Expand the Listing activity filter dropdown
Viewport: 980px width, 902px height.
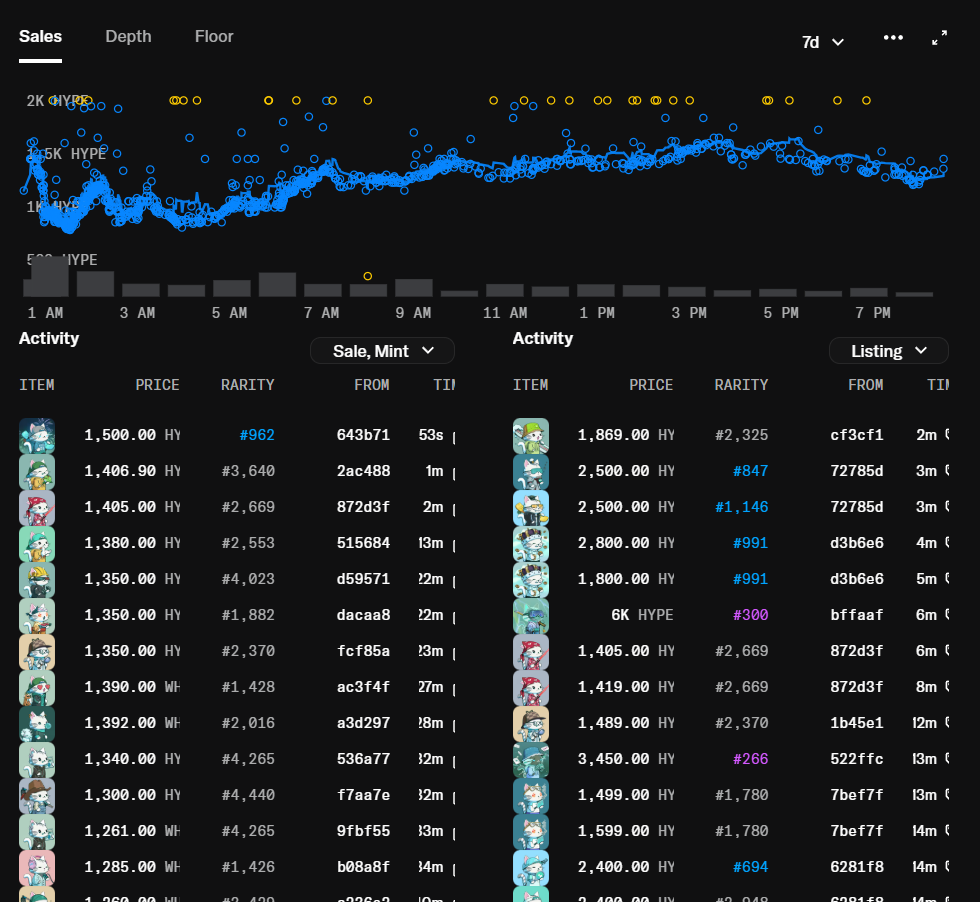[888, 351]
